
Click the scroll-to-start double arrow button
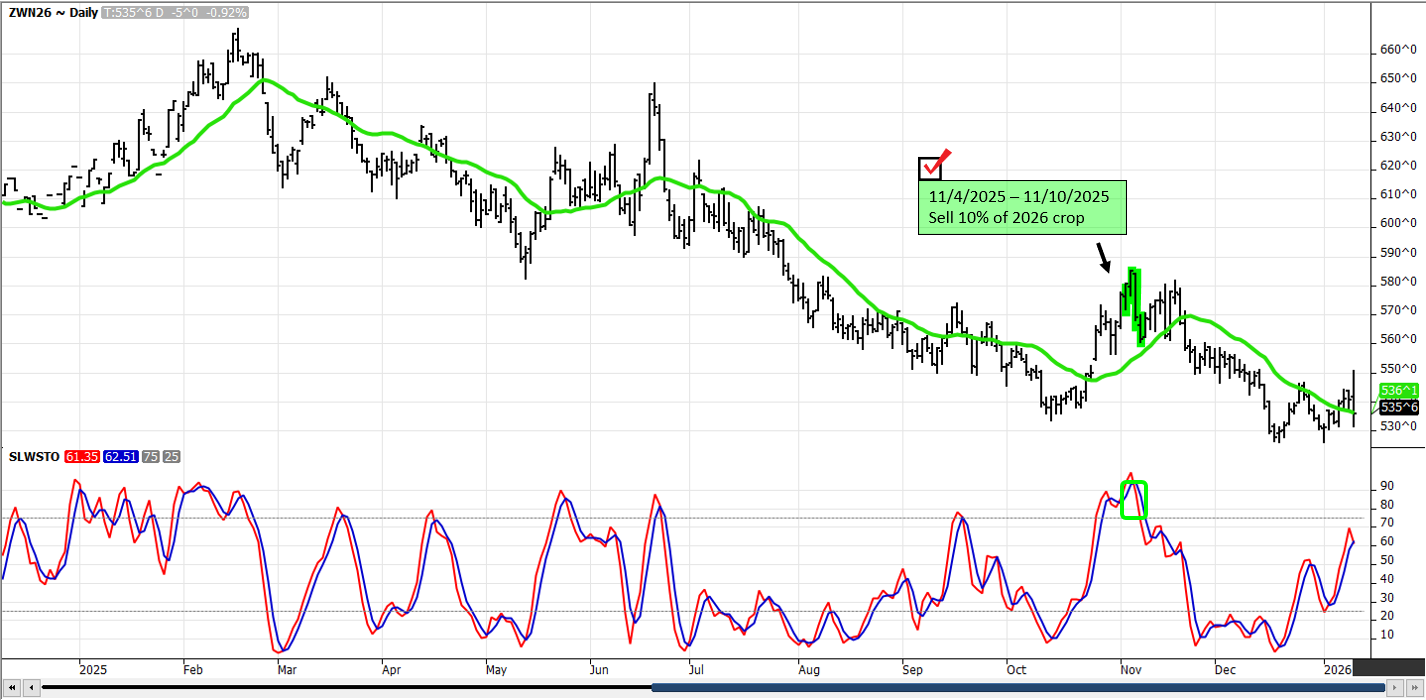pos(11,688)
